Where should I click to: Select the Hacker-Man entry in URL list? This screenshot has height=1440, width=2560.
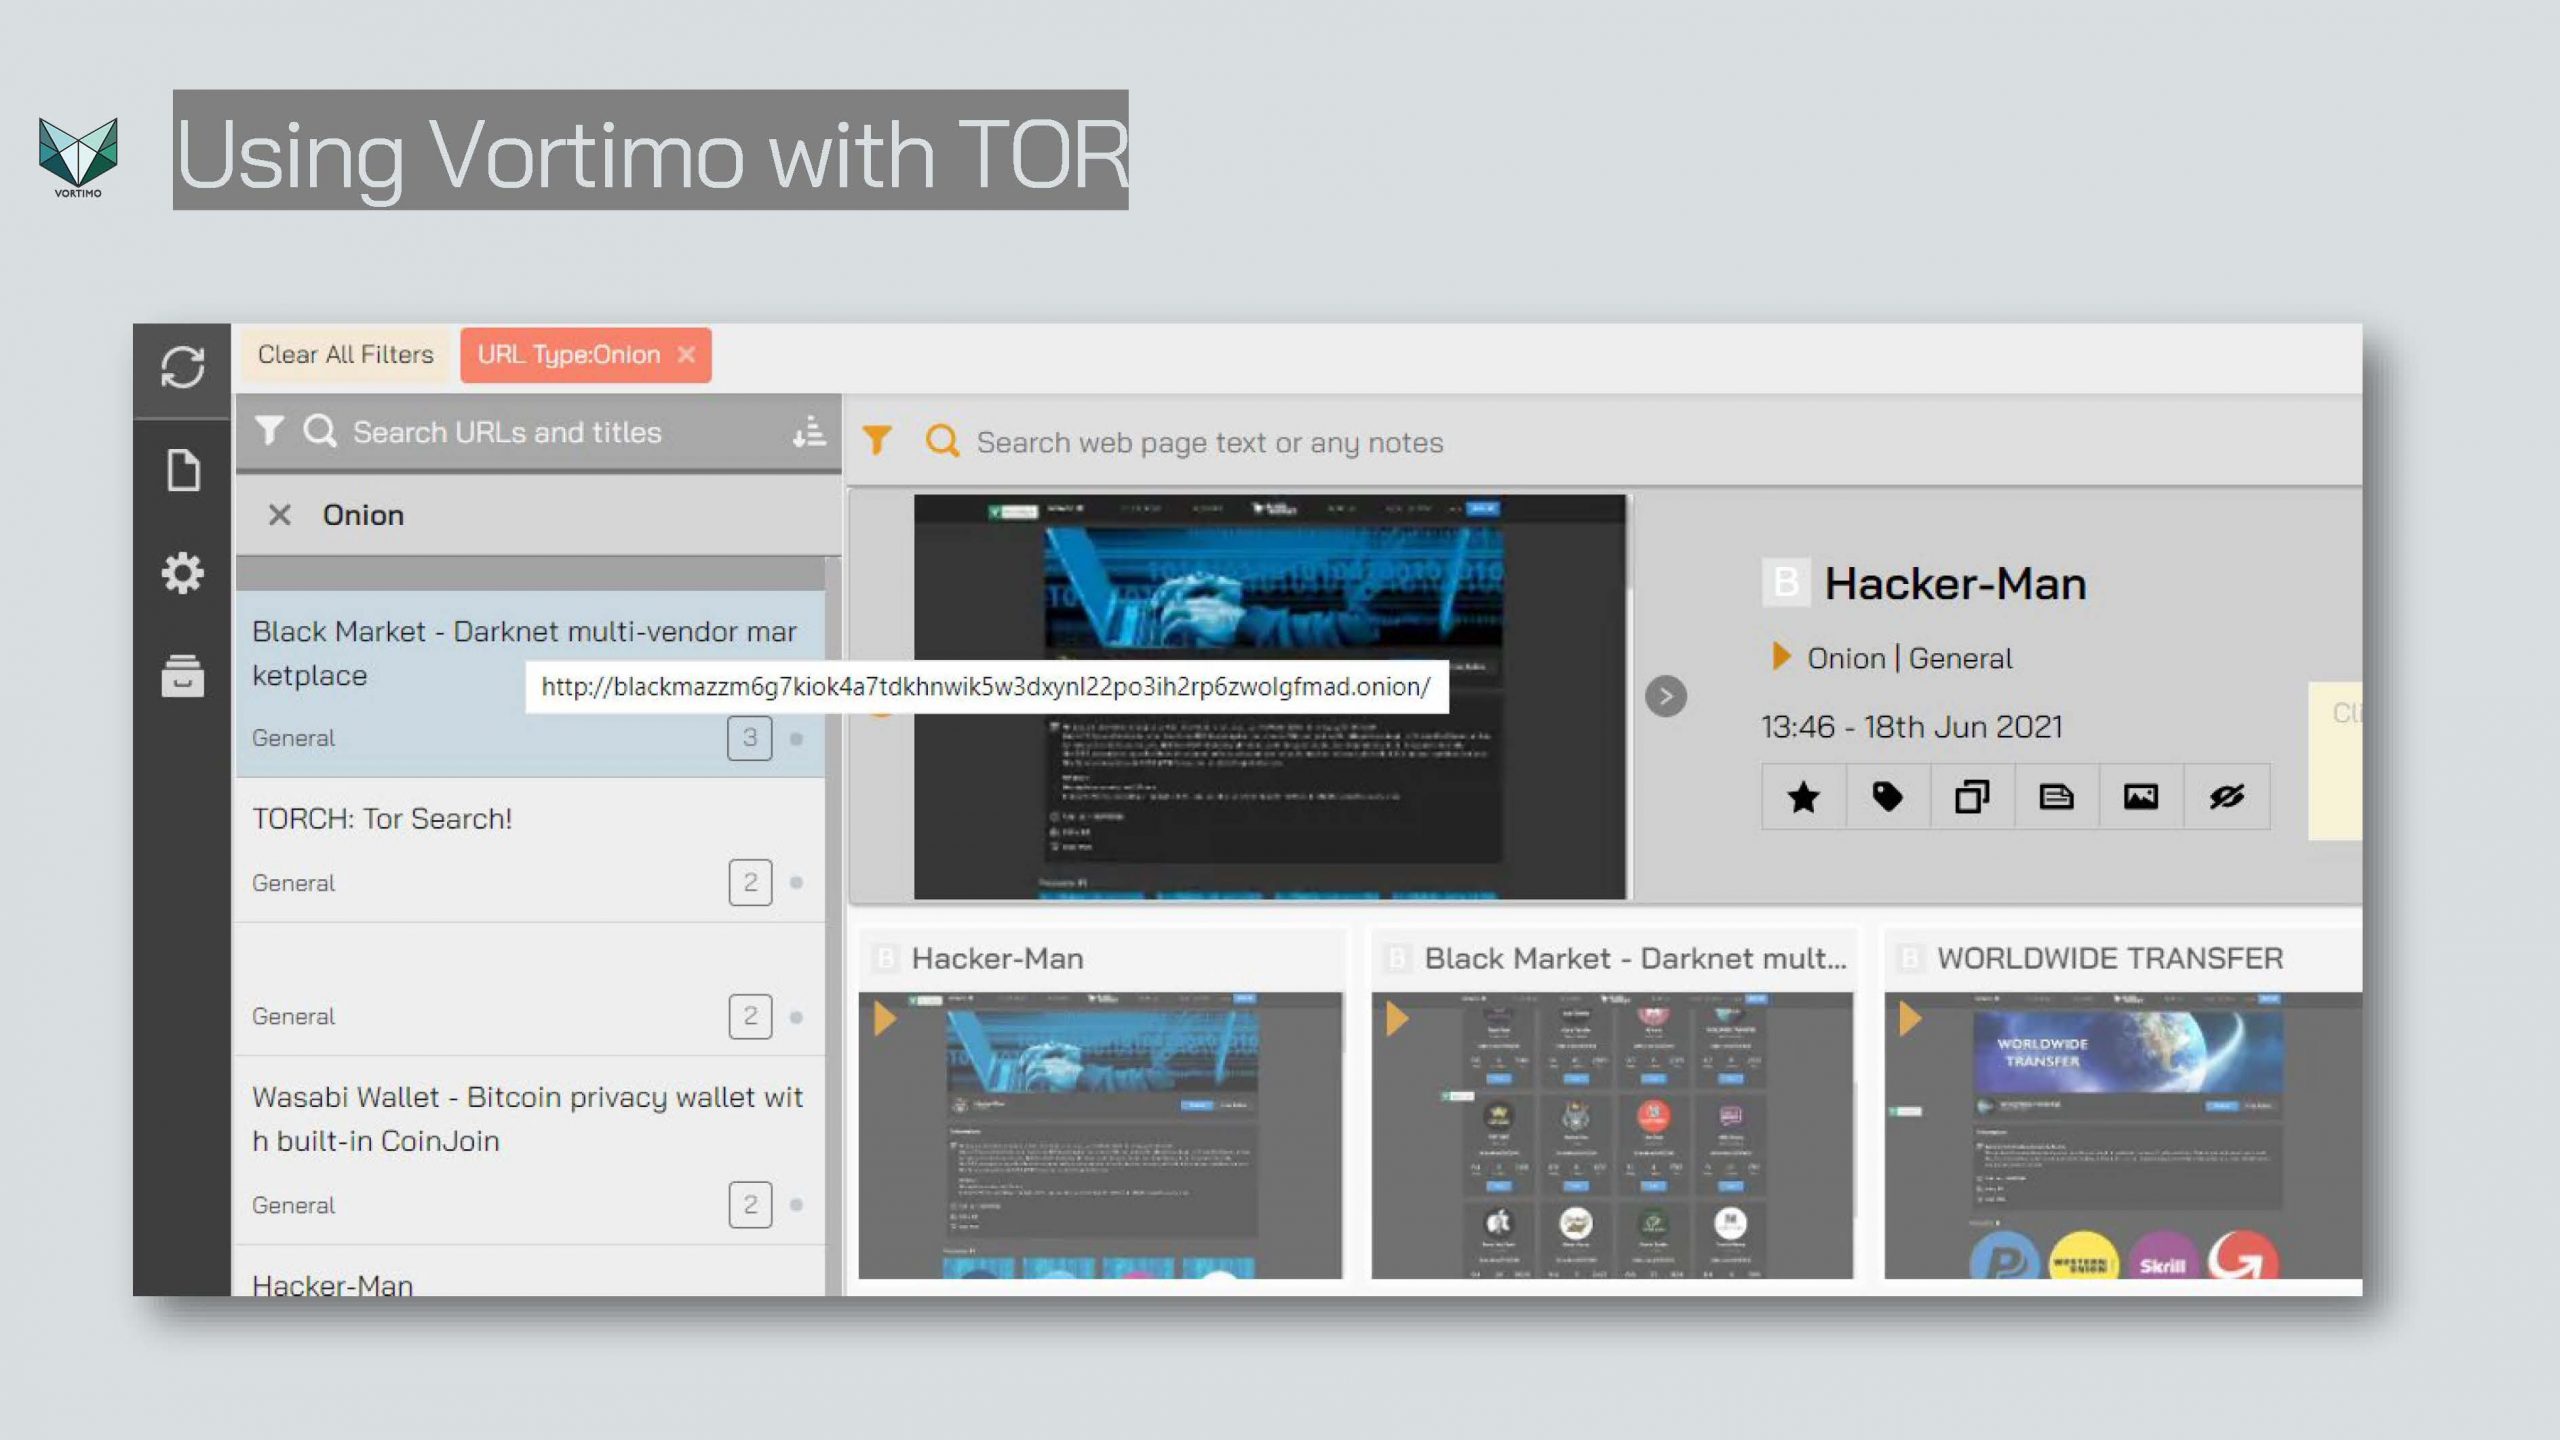531,1272
